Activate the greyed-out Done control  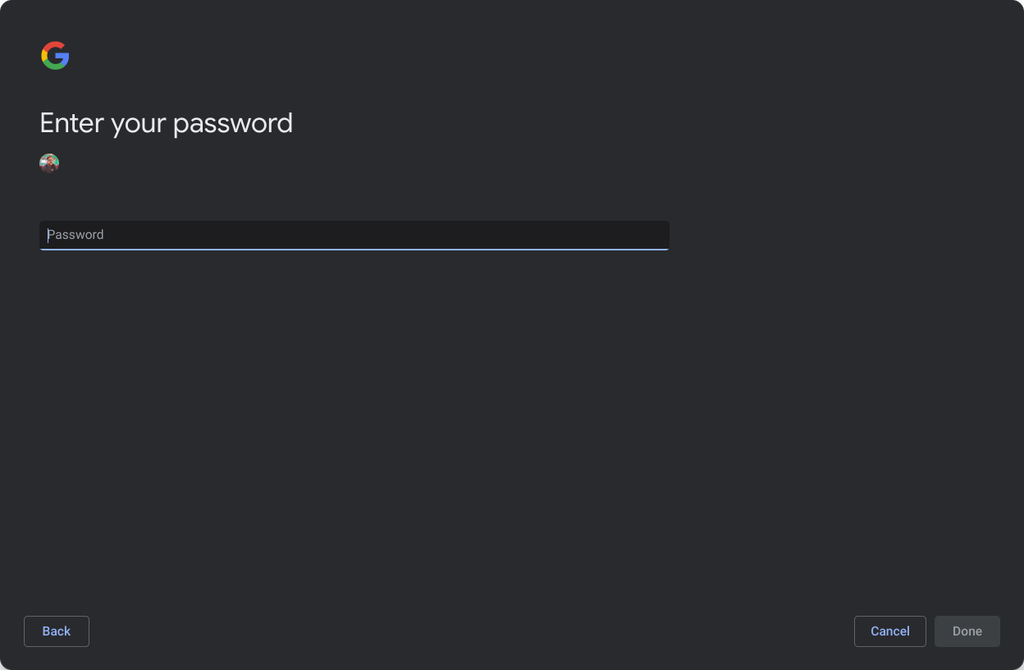click(967, 631)
